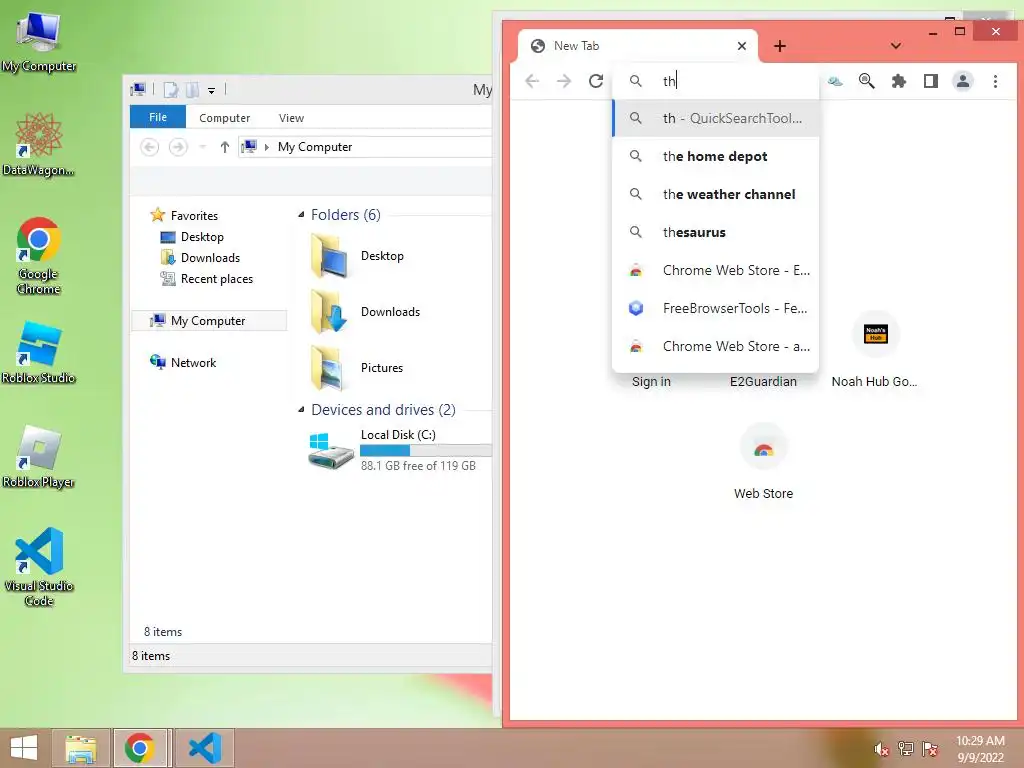The width and height of the screenshot is (1024, 768).
Task: Click Explorer back navigation button
Action: (x=150, y=147)
